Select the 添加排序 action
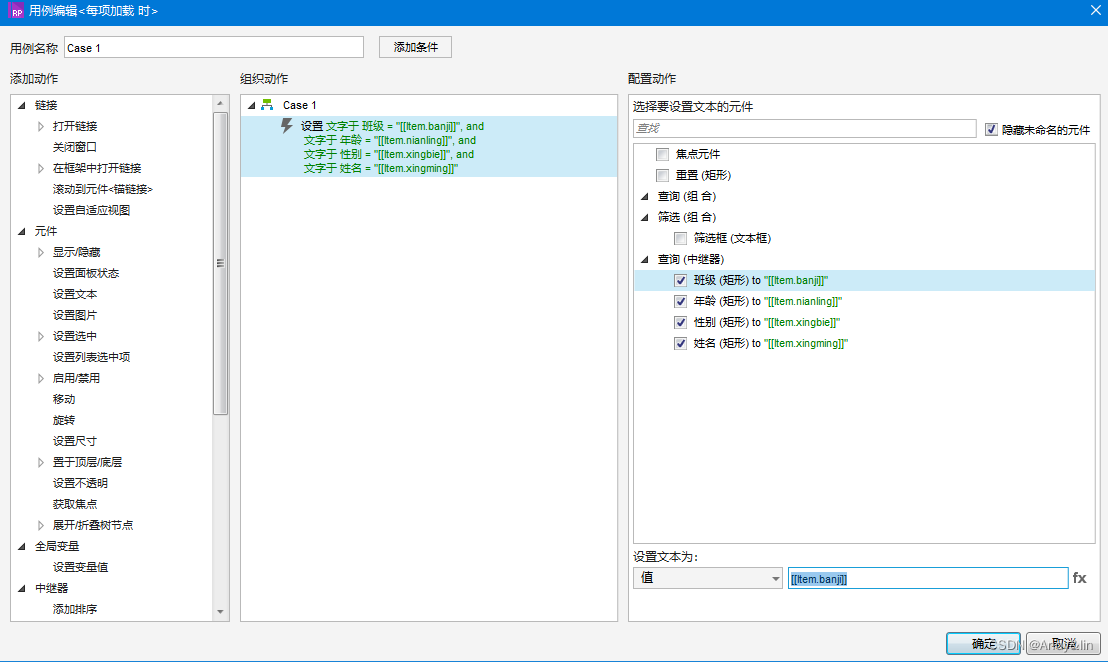1108x662 pixels. (75, 609)
